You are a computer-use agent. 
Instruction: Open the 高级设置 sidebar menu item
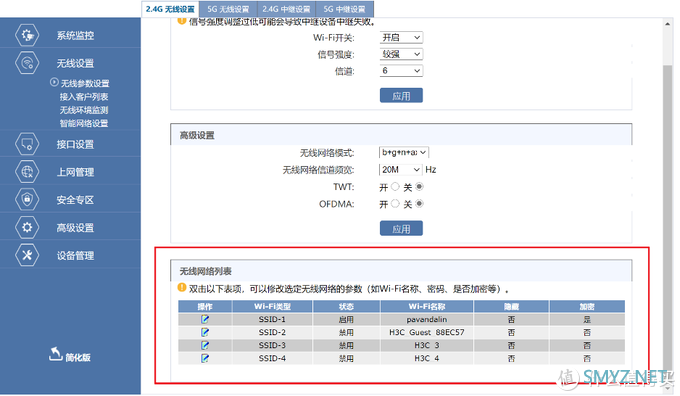[75, 228]
